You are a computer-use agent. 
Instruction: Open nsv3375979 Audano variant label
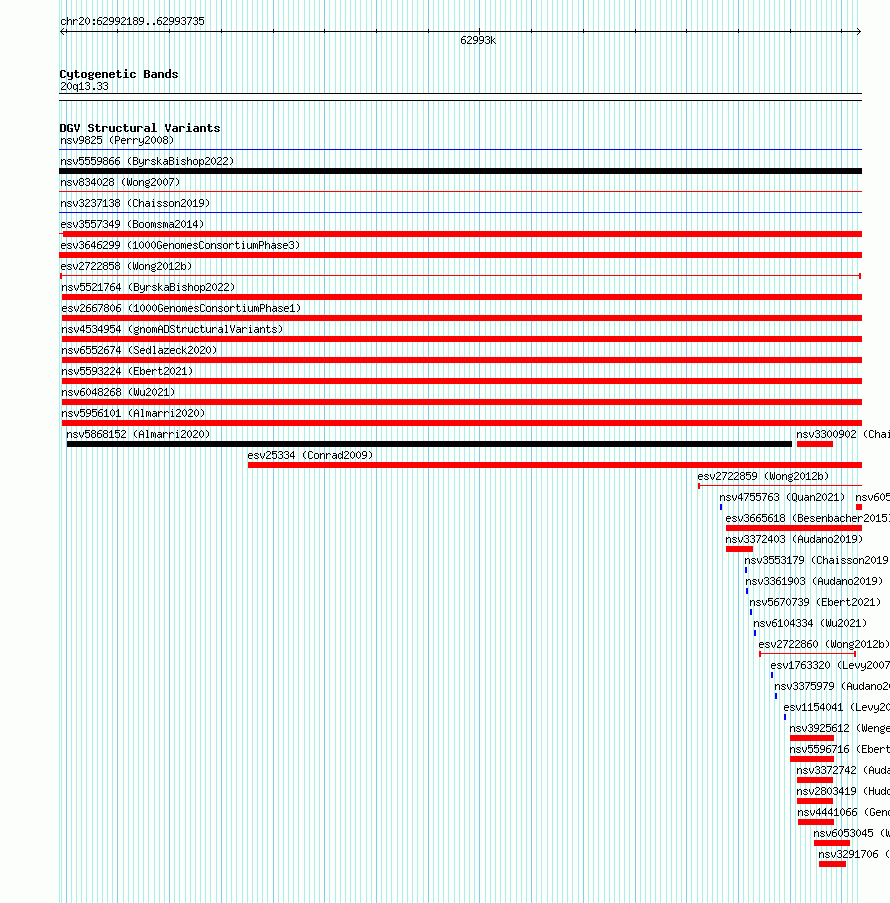[x=832, y=686]
